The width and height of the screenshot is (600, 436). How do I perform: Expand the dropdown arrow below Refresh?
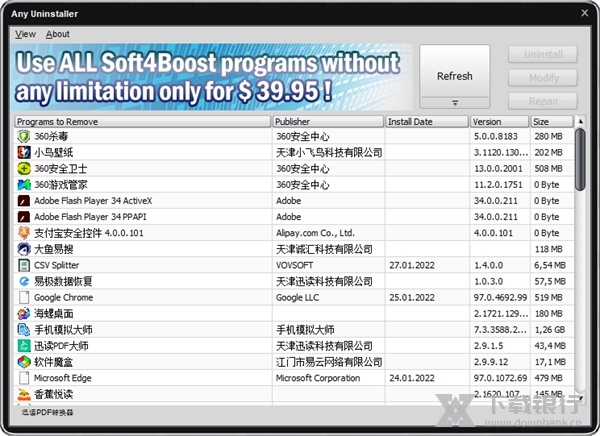(455, 102)
